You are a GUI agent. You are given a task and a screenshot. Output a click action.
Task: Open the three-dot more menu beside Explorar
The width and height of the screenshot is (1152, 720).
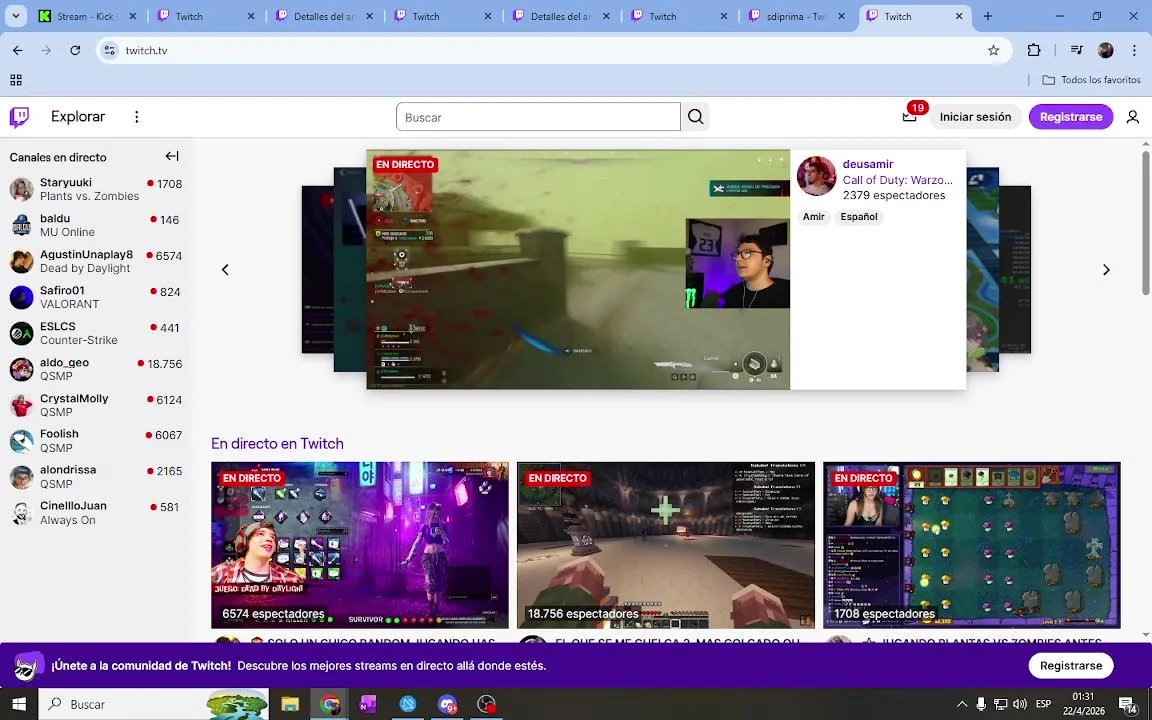(136, 117)
